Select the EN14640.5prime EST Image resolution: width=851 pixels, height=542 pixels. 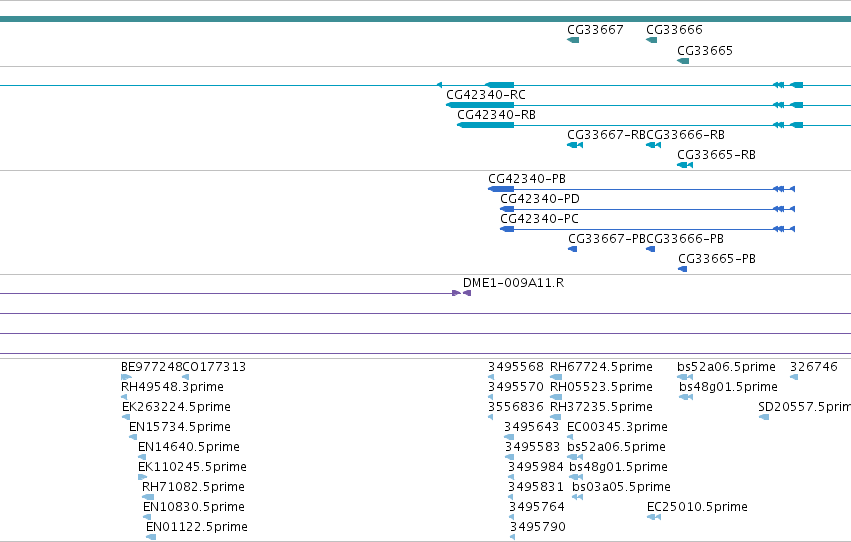189,448
